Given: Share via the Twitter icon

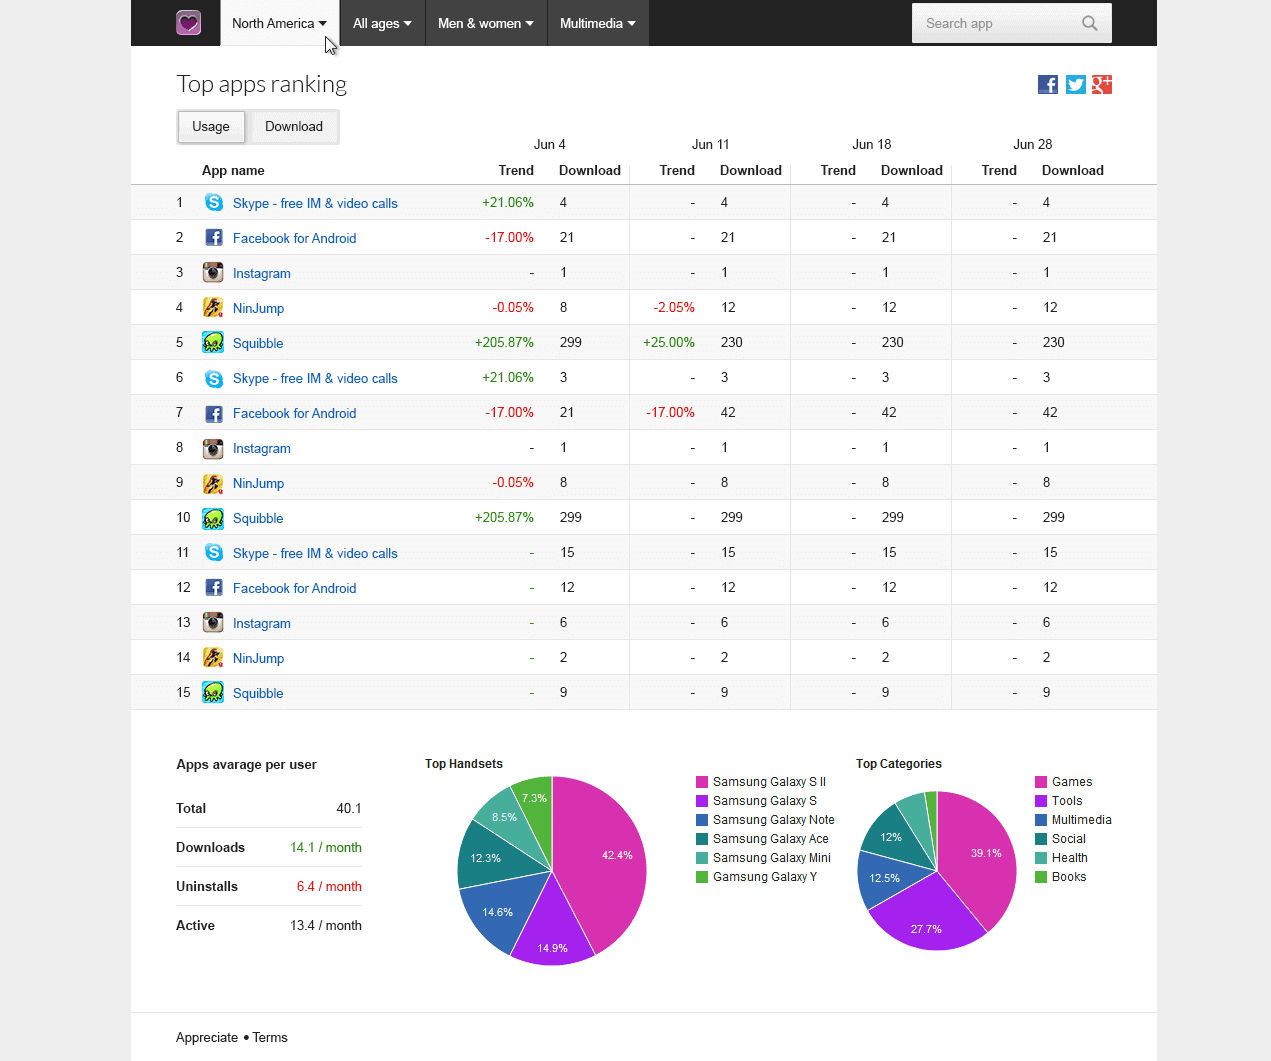Looking at the screenshot, I should click(1075, 85).
